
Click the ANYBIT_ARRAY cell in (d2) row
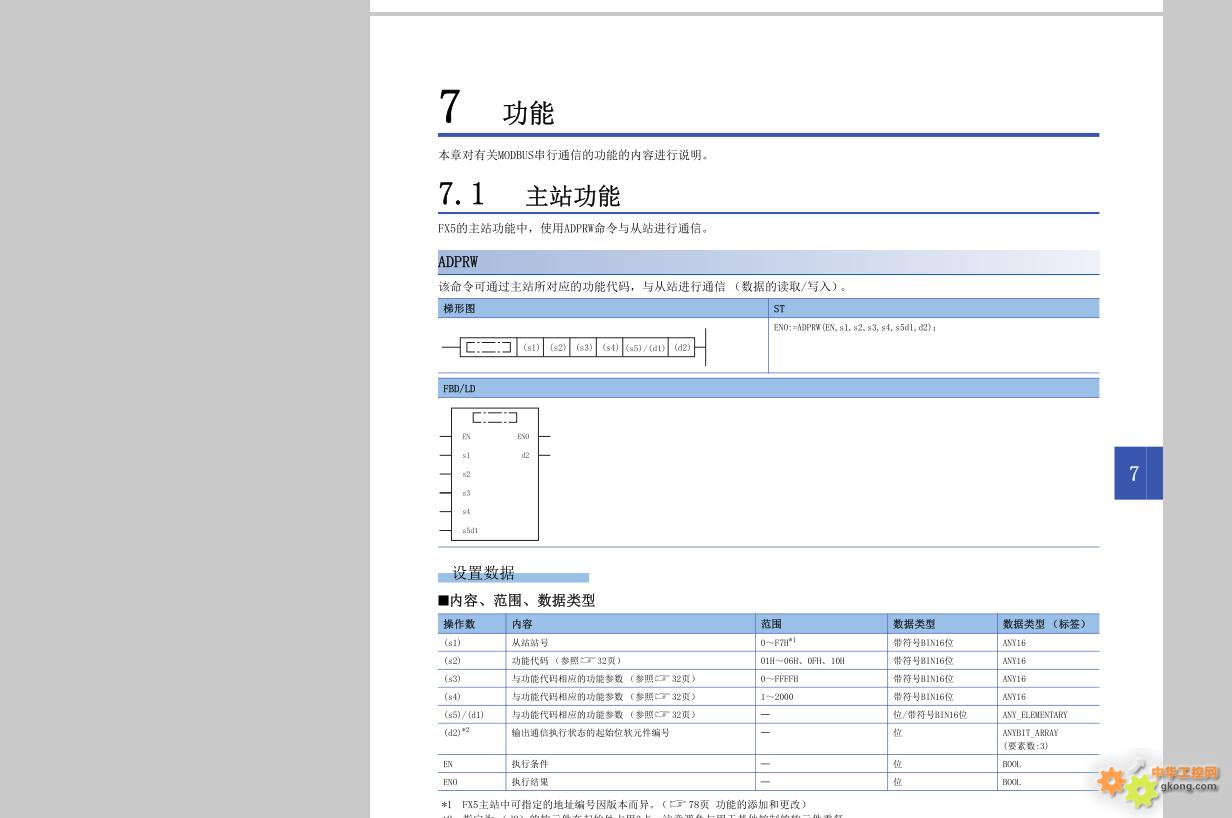[x=1030, y=733]
